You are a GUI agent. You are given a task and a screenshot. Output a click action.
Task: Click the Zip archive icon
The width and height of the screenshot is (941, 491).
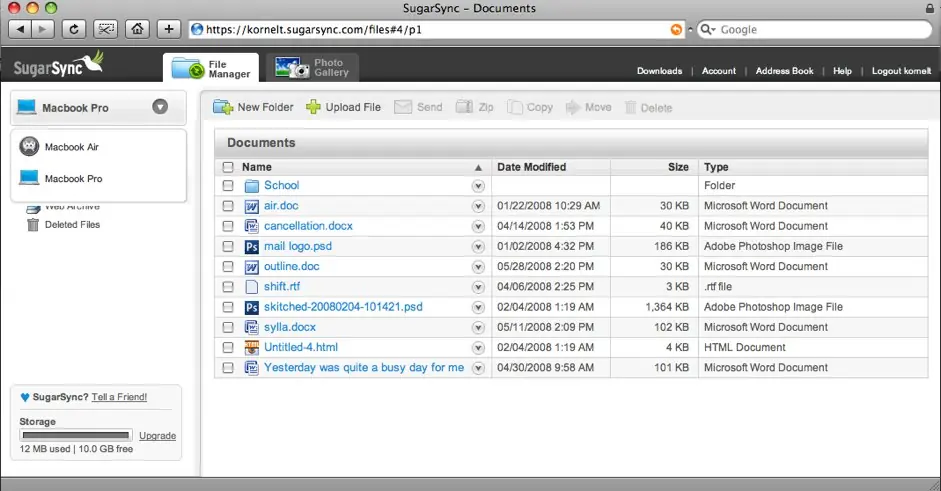464,107
